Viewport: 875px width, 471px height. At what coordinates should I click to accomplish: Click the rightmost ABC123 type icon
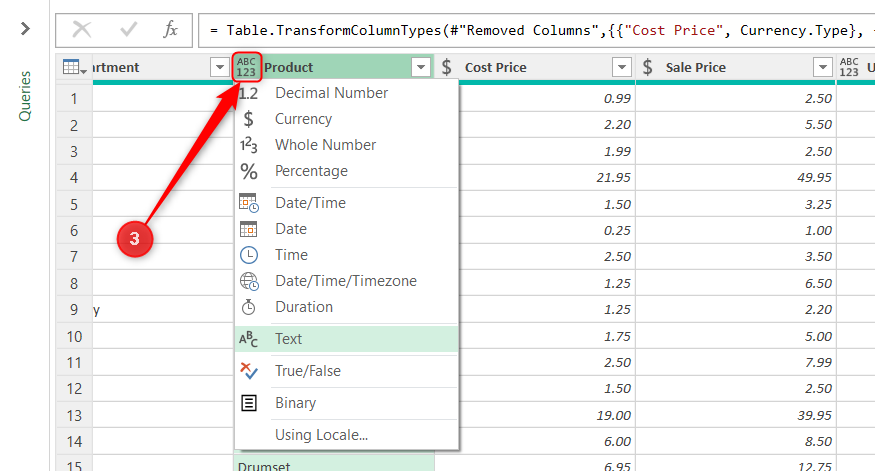849,68
